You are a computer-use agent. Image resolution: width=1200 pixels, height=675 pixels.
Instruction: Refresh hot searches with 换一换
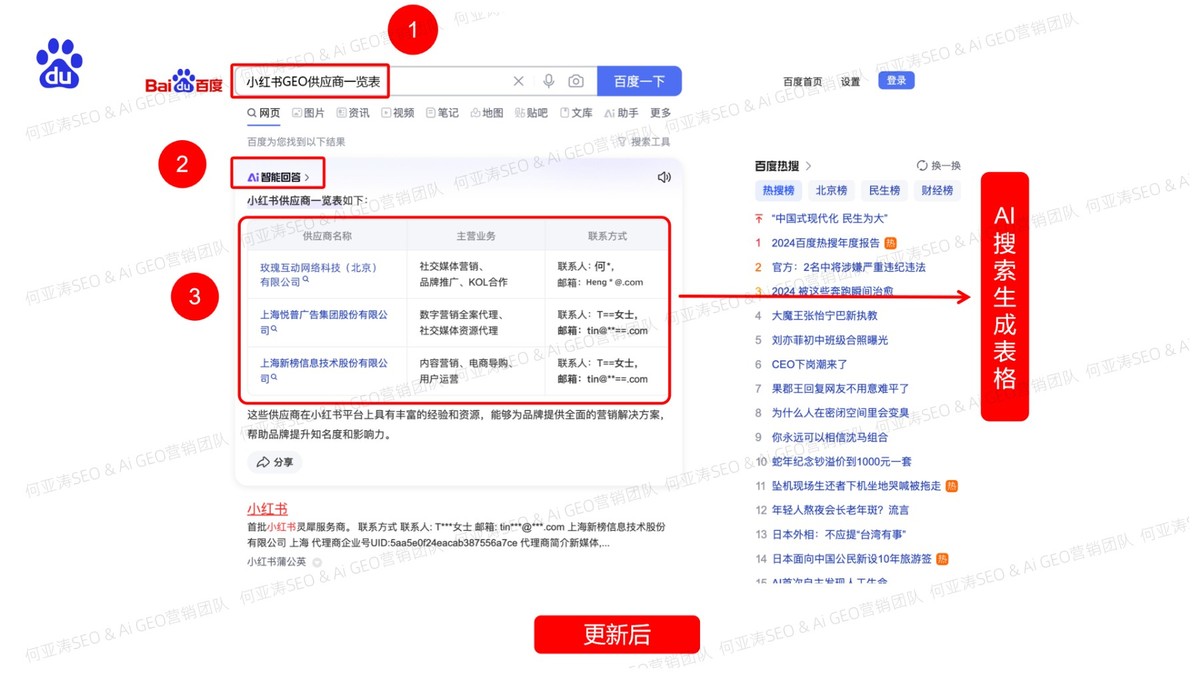click(x=939, y=166)
